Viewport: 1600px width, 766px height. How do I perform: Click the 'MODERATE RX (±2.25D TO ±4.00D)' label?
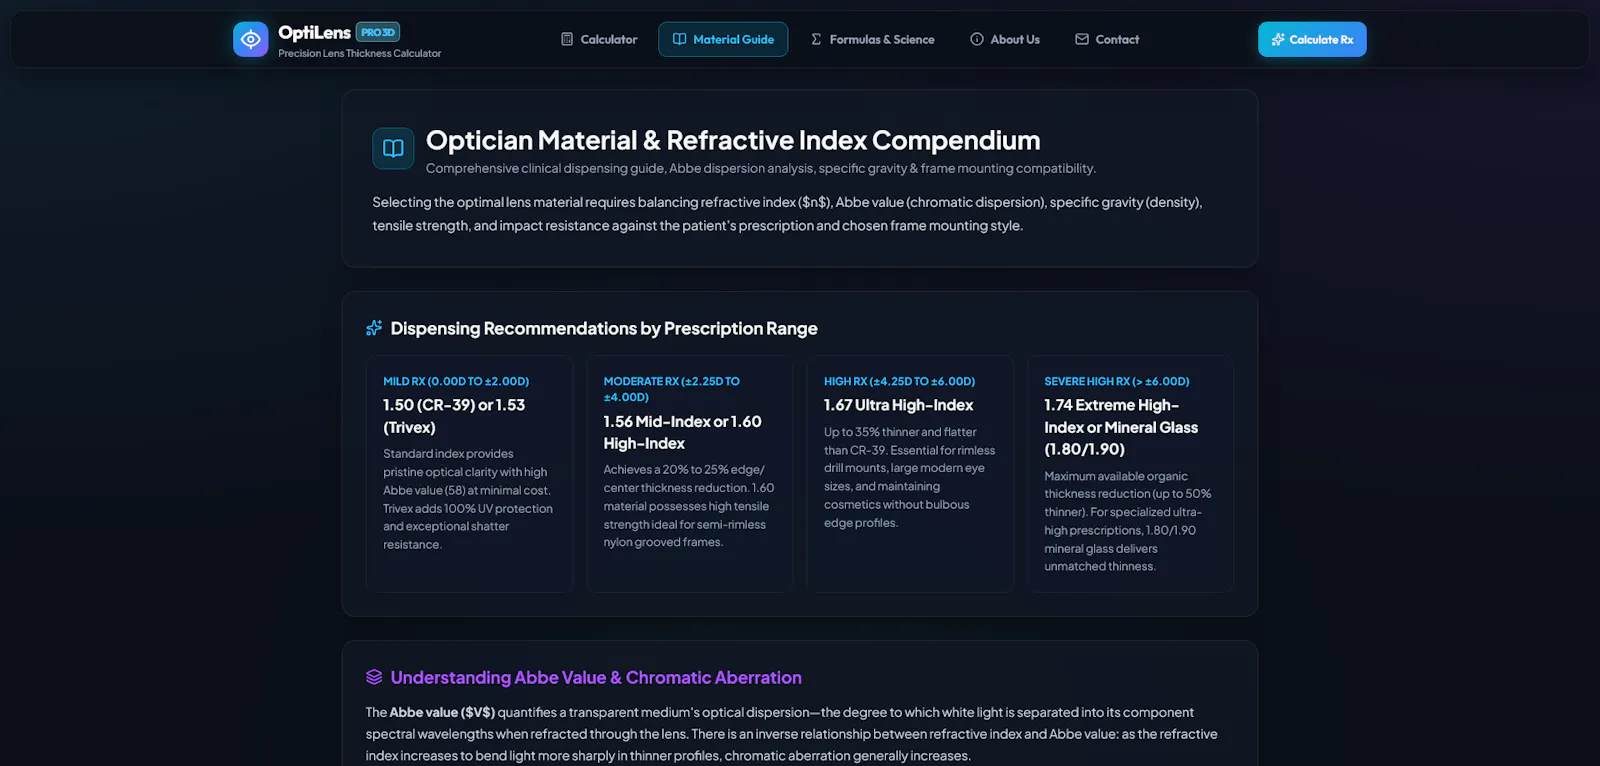pyautogui.click(x=672, y=389)
